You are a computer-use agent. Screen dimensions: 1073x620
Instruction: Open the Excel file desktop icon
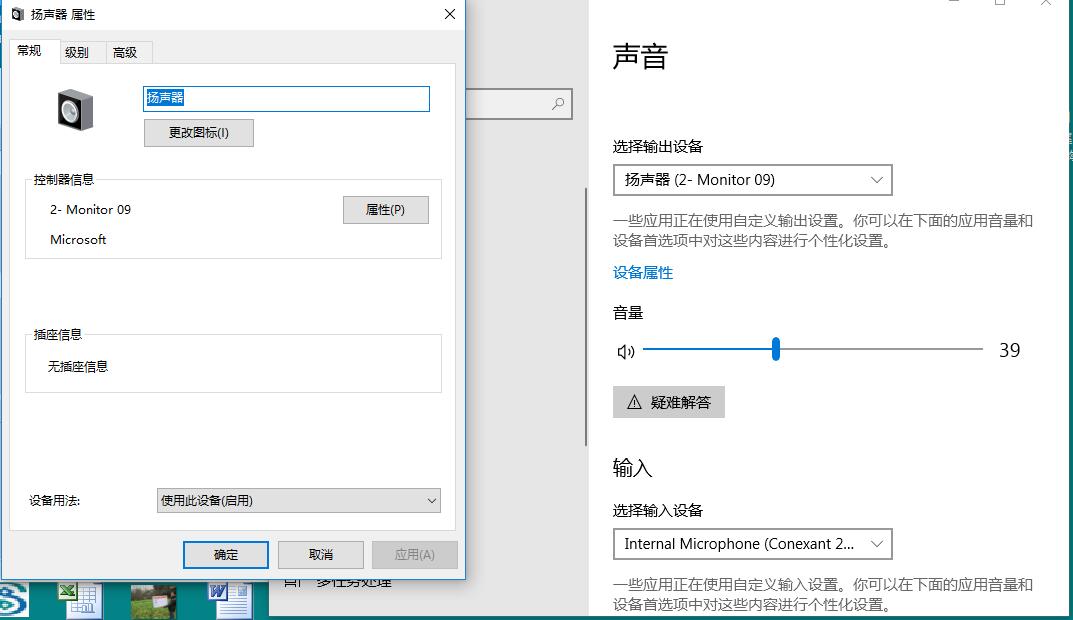(x=78, y=600)
